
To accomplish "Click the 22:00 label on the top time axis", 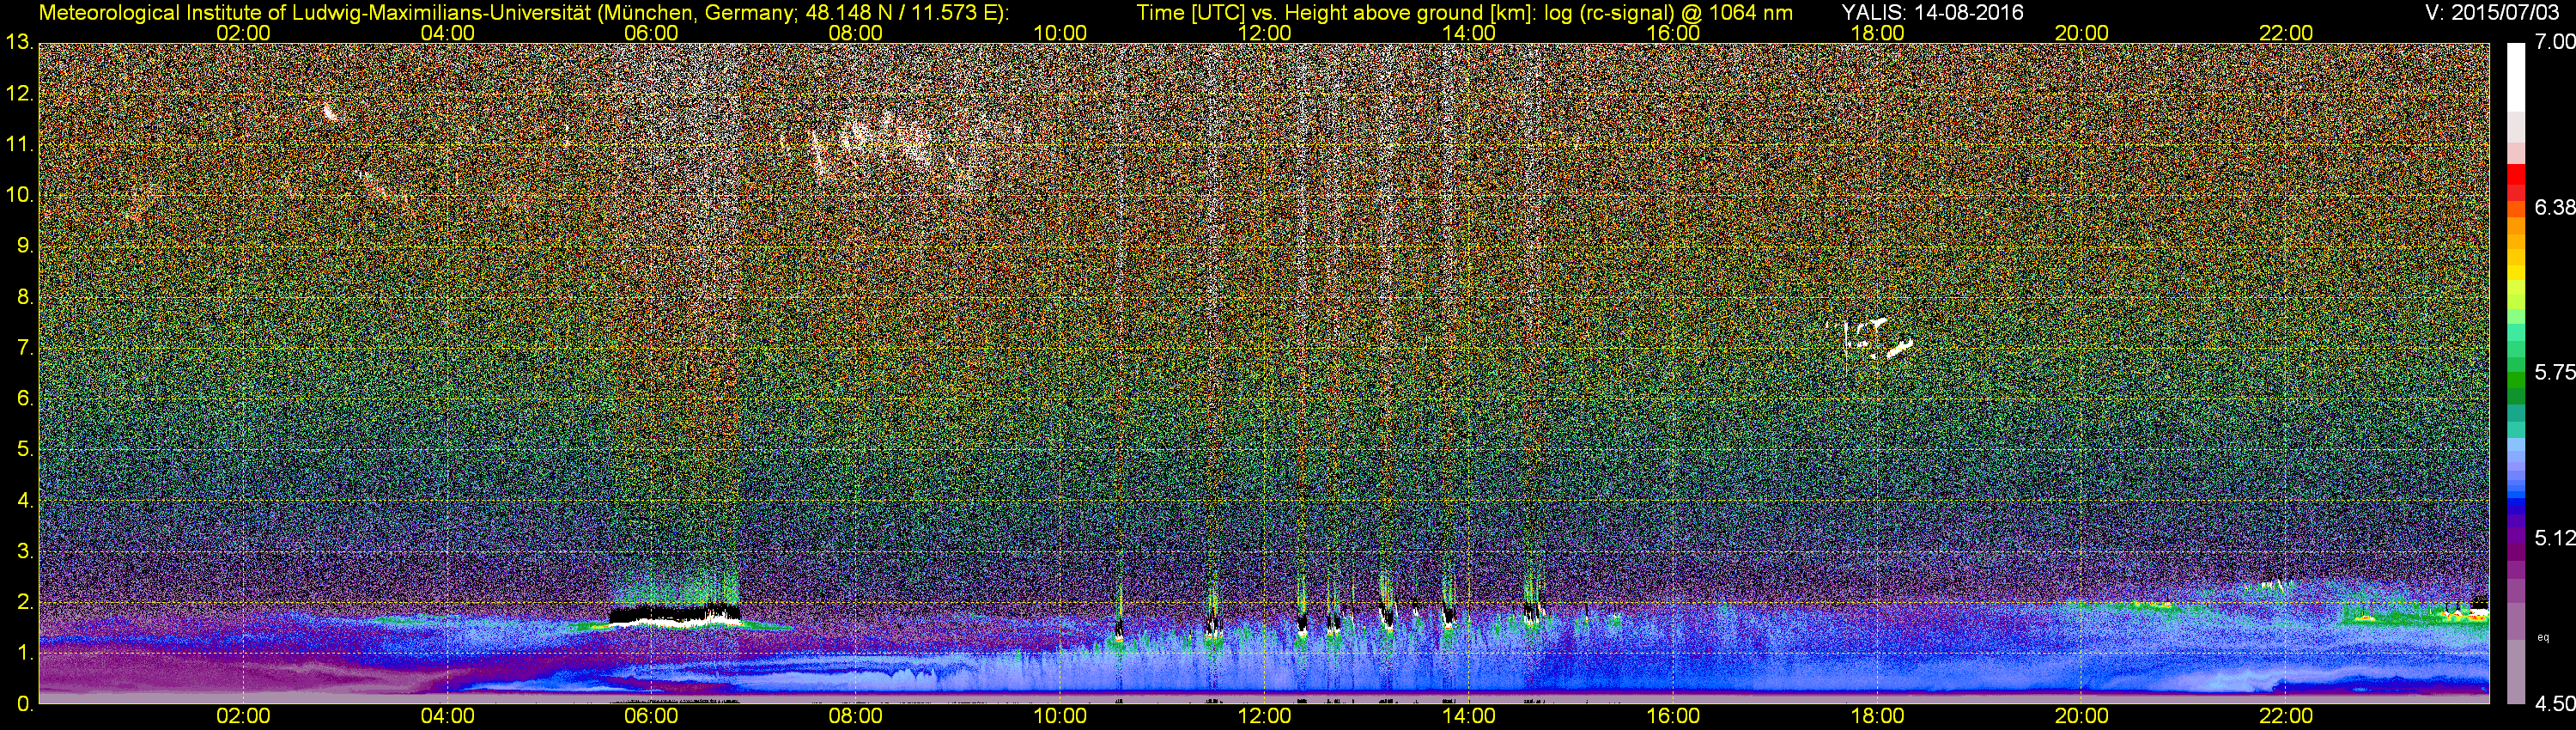I will click(2286, 33).
